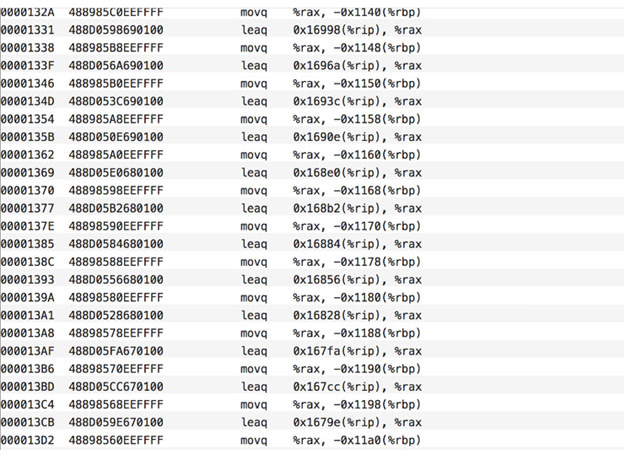Click the operand 0x167cc(%rip), %rax
Image resolution: width=625 pixels, height=455 pixels.
point(357,386)
